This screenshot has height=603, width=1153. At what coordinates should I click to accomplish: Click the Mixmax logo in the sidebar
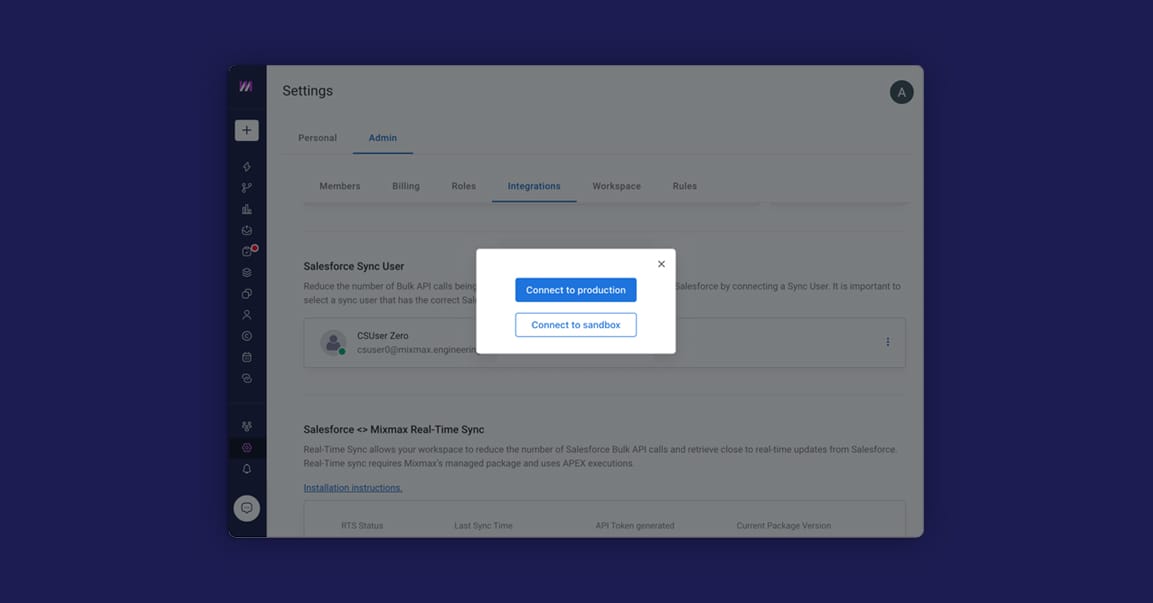246,87
